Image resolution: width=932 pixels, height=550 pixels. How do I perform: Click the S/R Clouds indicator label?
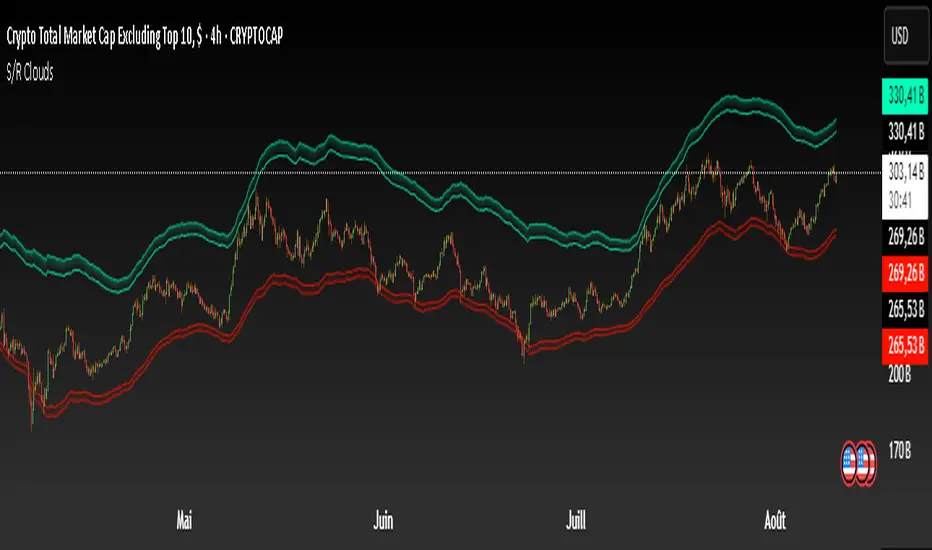30,73
